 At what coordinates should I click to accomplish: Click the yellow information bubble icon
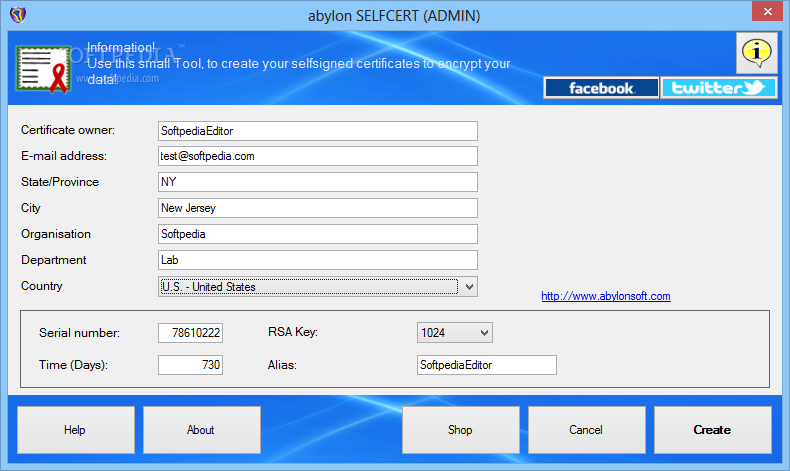click(x=756, y=53)
